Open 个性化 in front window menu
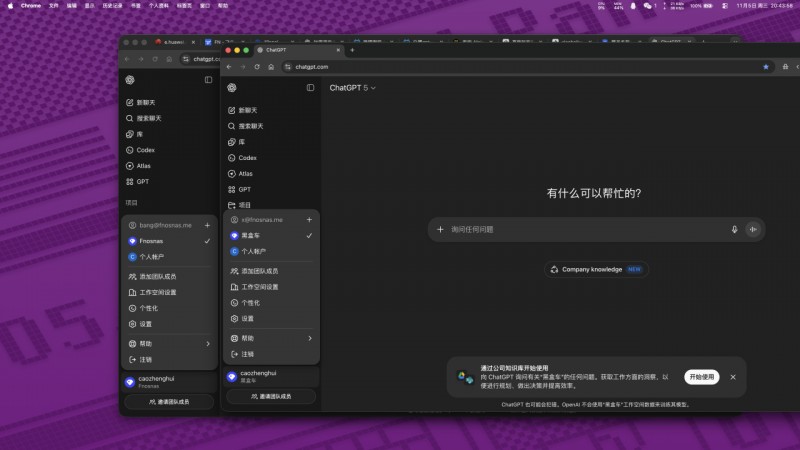The height and width of the screenshot is (450, 800). (x=271, y=303)
